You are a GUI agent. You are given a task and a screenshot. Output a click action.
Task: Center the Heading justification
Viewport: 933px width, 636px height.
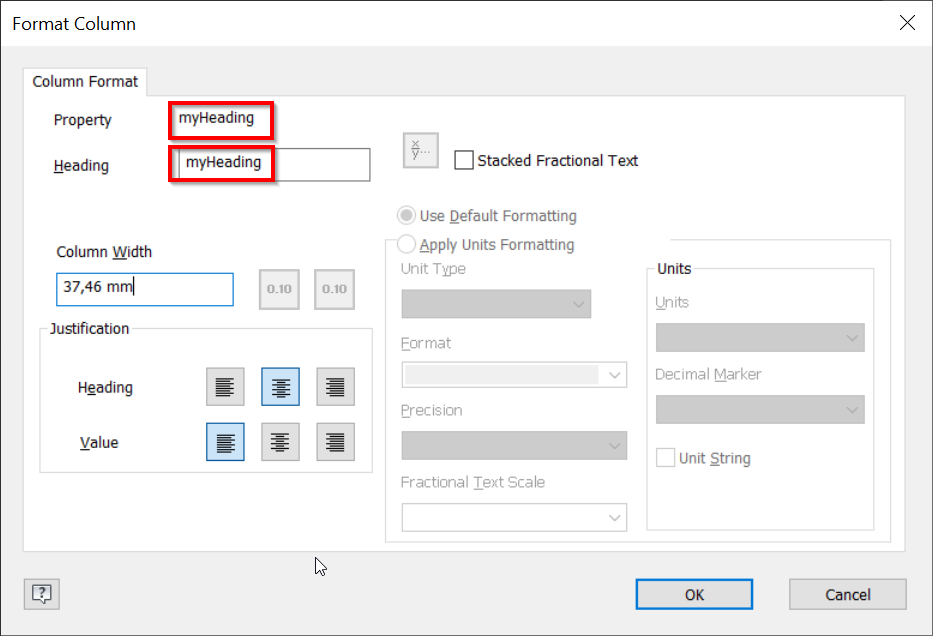(x=280, y=387)
